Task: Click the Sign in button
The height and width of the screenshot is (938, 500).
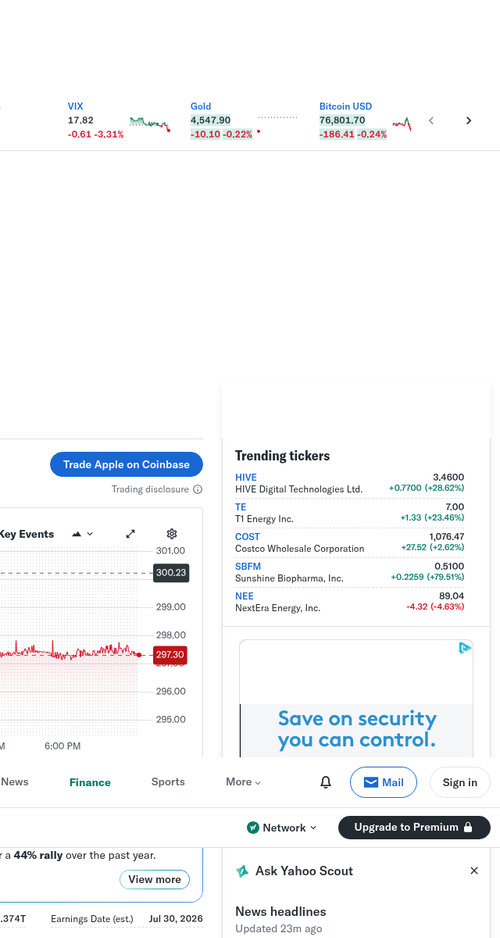Action: (x=460, y=782)
